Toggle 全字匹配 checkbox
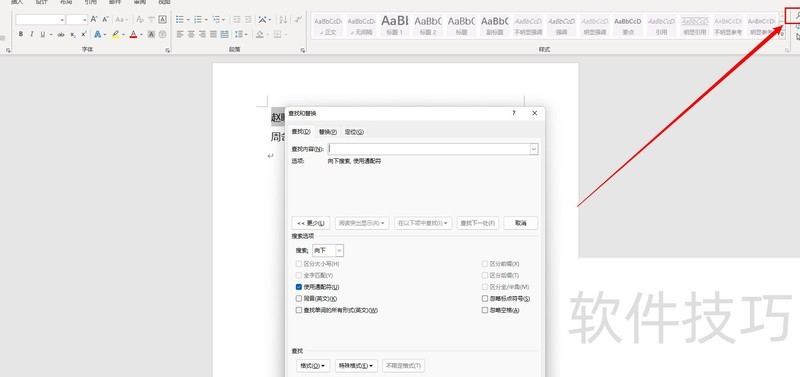The width and height of the screenshot is (800, 377). [299, 275]
